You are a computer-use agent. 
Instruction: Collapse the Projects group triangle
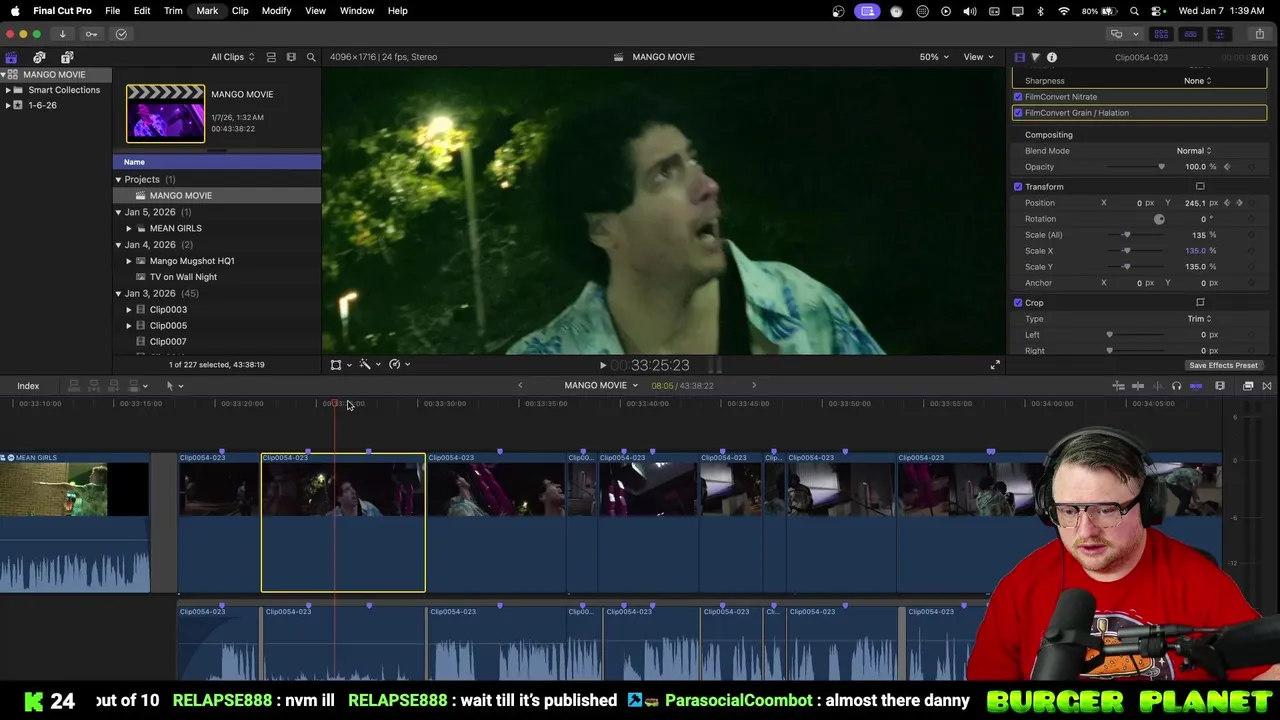[118, 180]
